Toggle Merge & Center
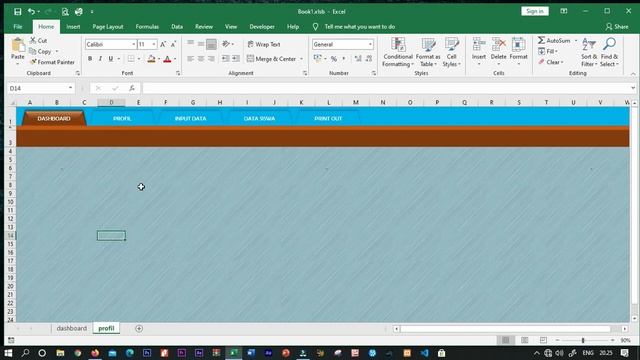 point(271,59)
